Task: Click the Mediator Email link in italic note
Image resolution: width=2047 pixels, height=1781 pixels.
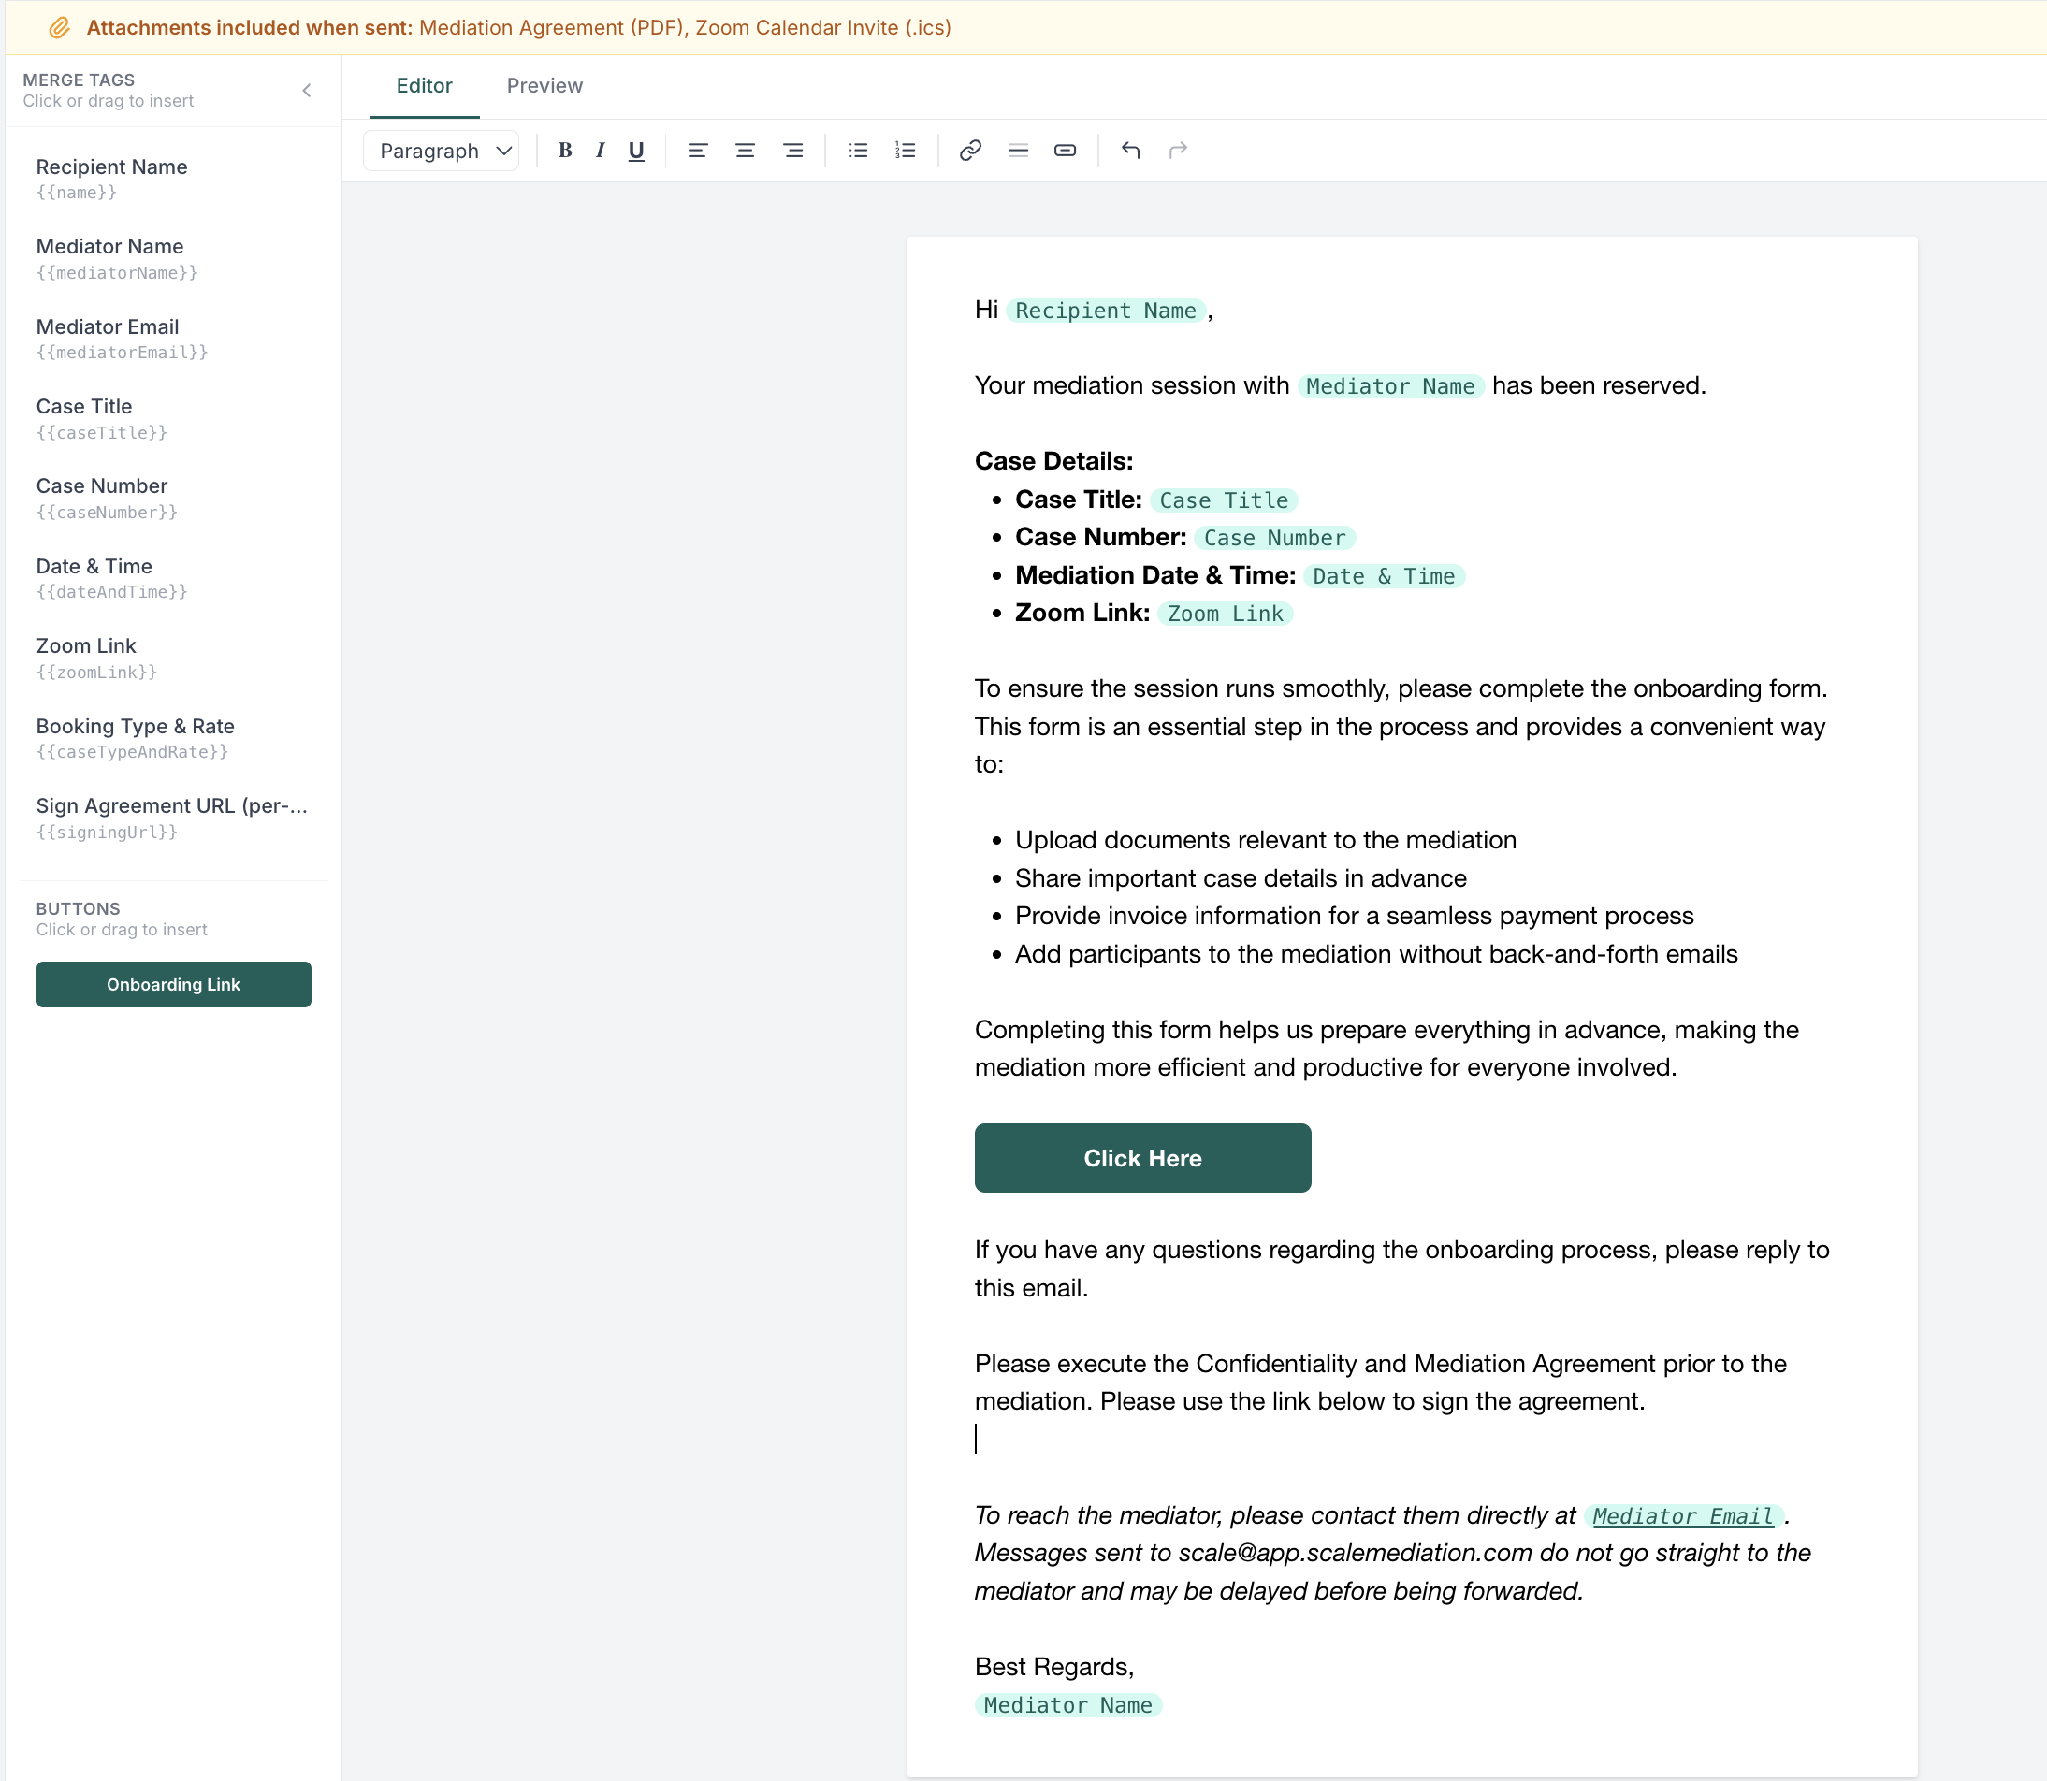Action: click(1683, 1516)
